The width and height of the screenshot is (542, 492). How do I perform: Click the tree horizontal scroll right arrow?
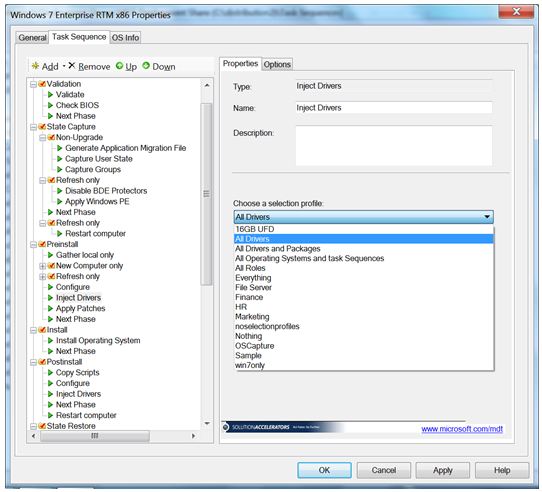pyautogui.click(x=194, y=436)
